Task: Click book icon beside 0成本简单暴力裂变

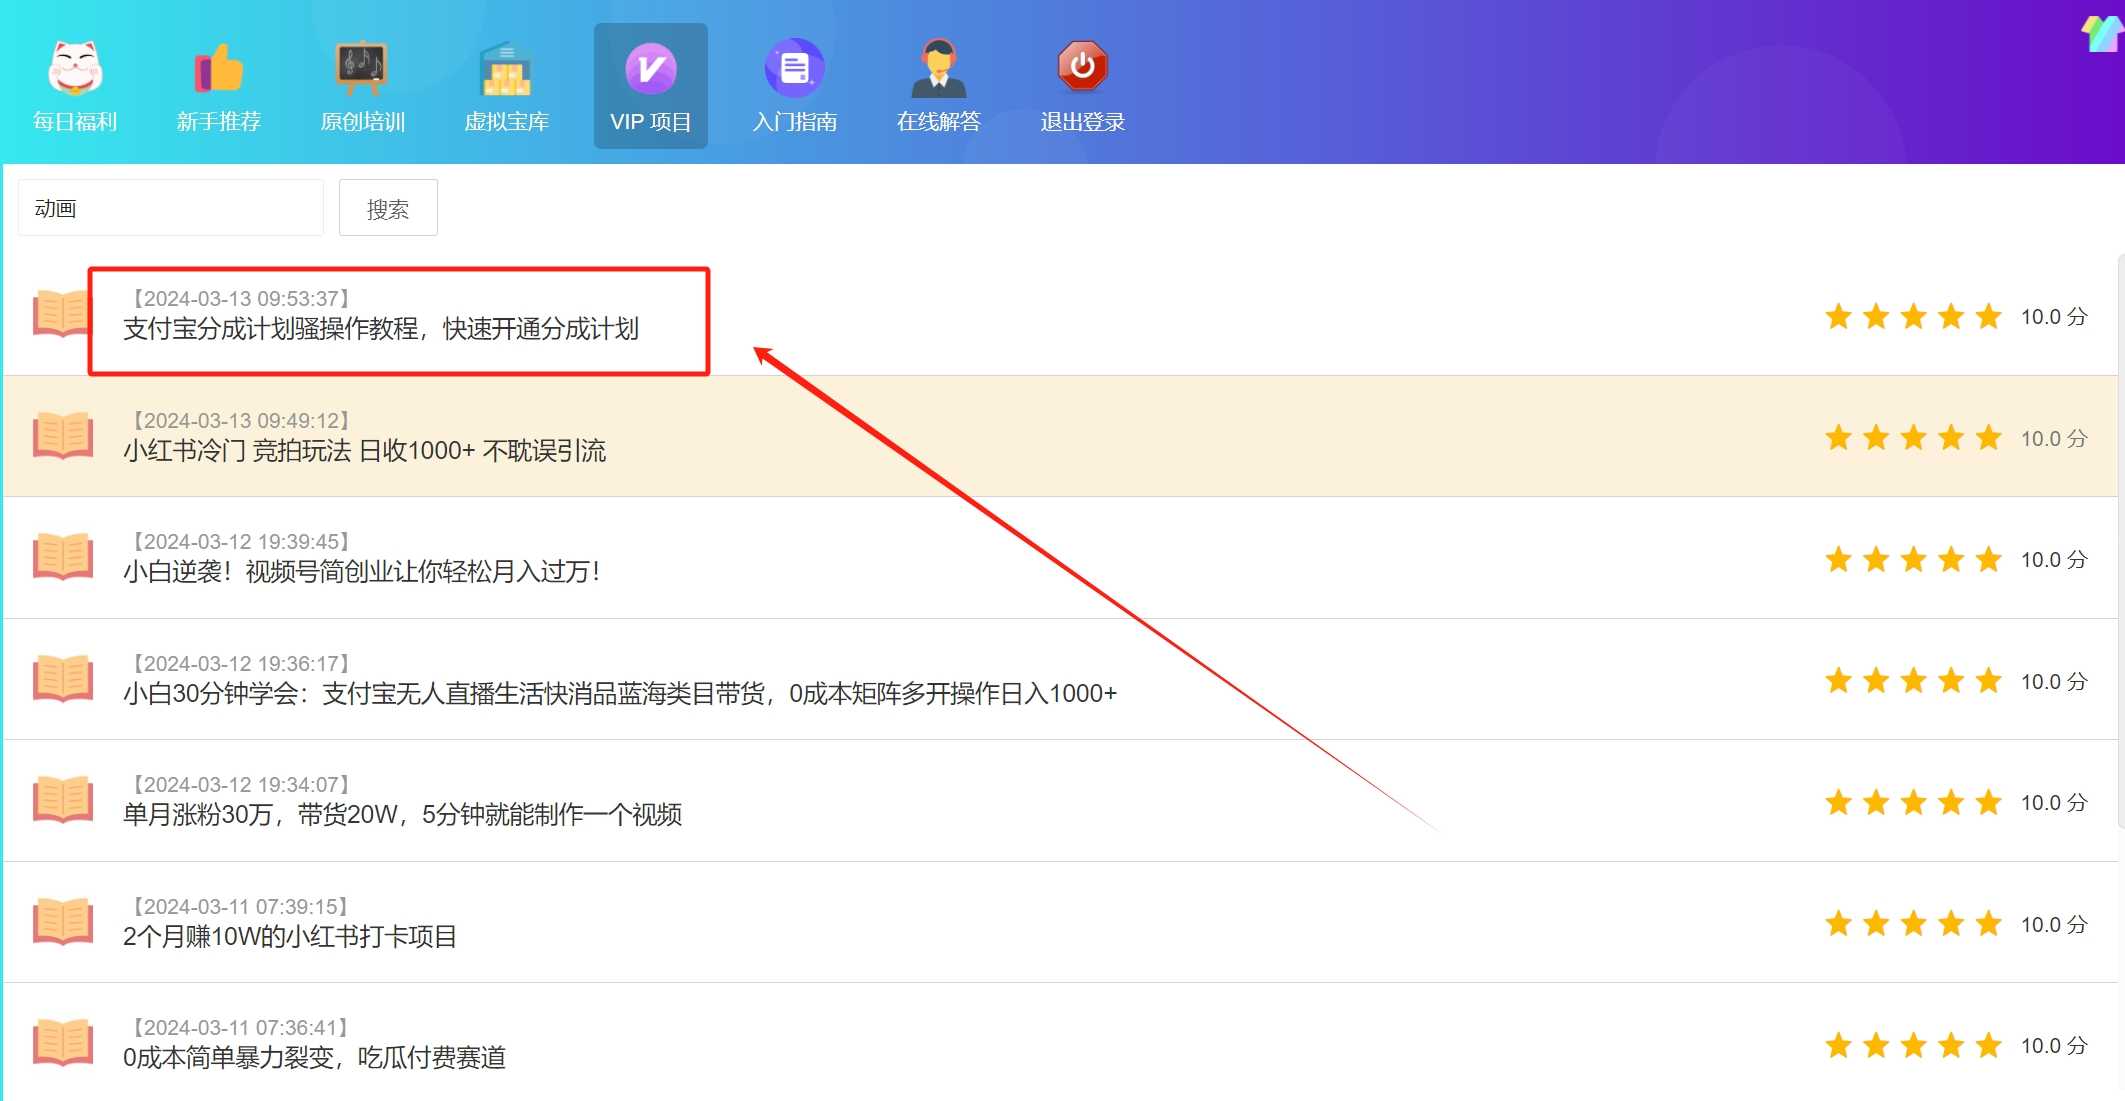Action: [x=63, y=1042]
